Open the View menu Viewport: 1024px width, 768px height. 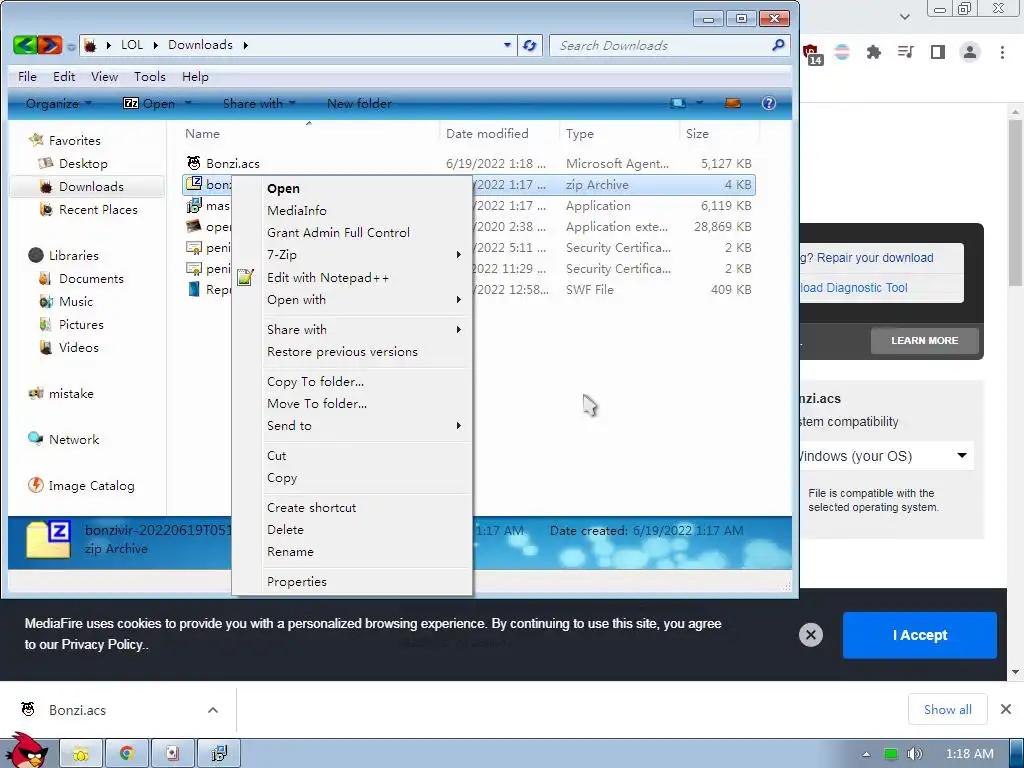coord(104,77)
